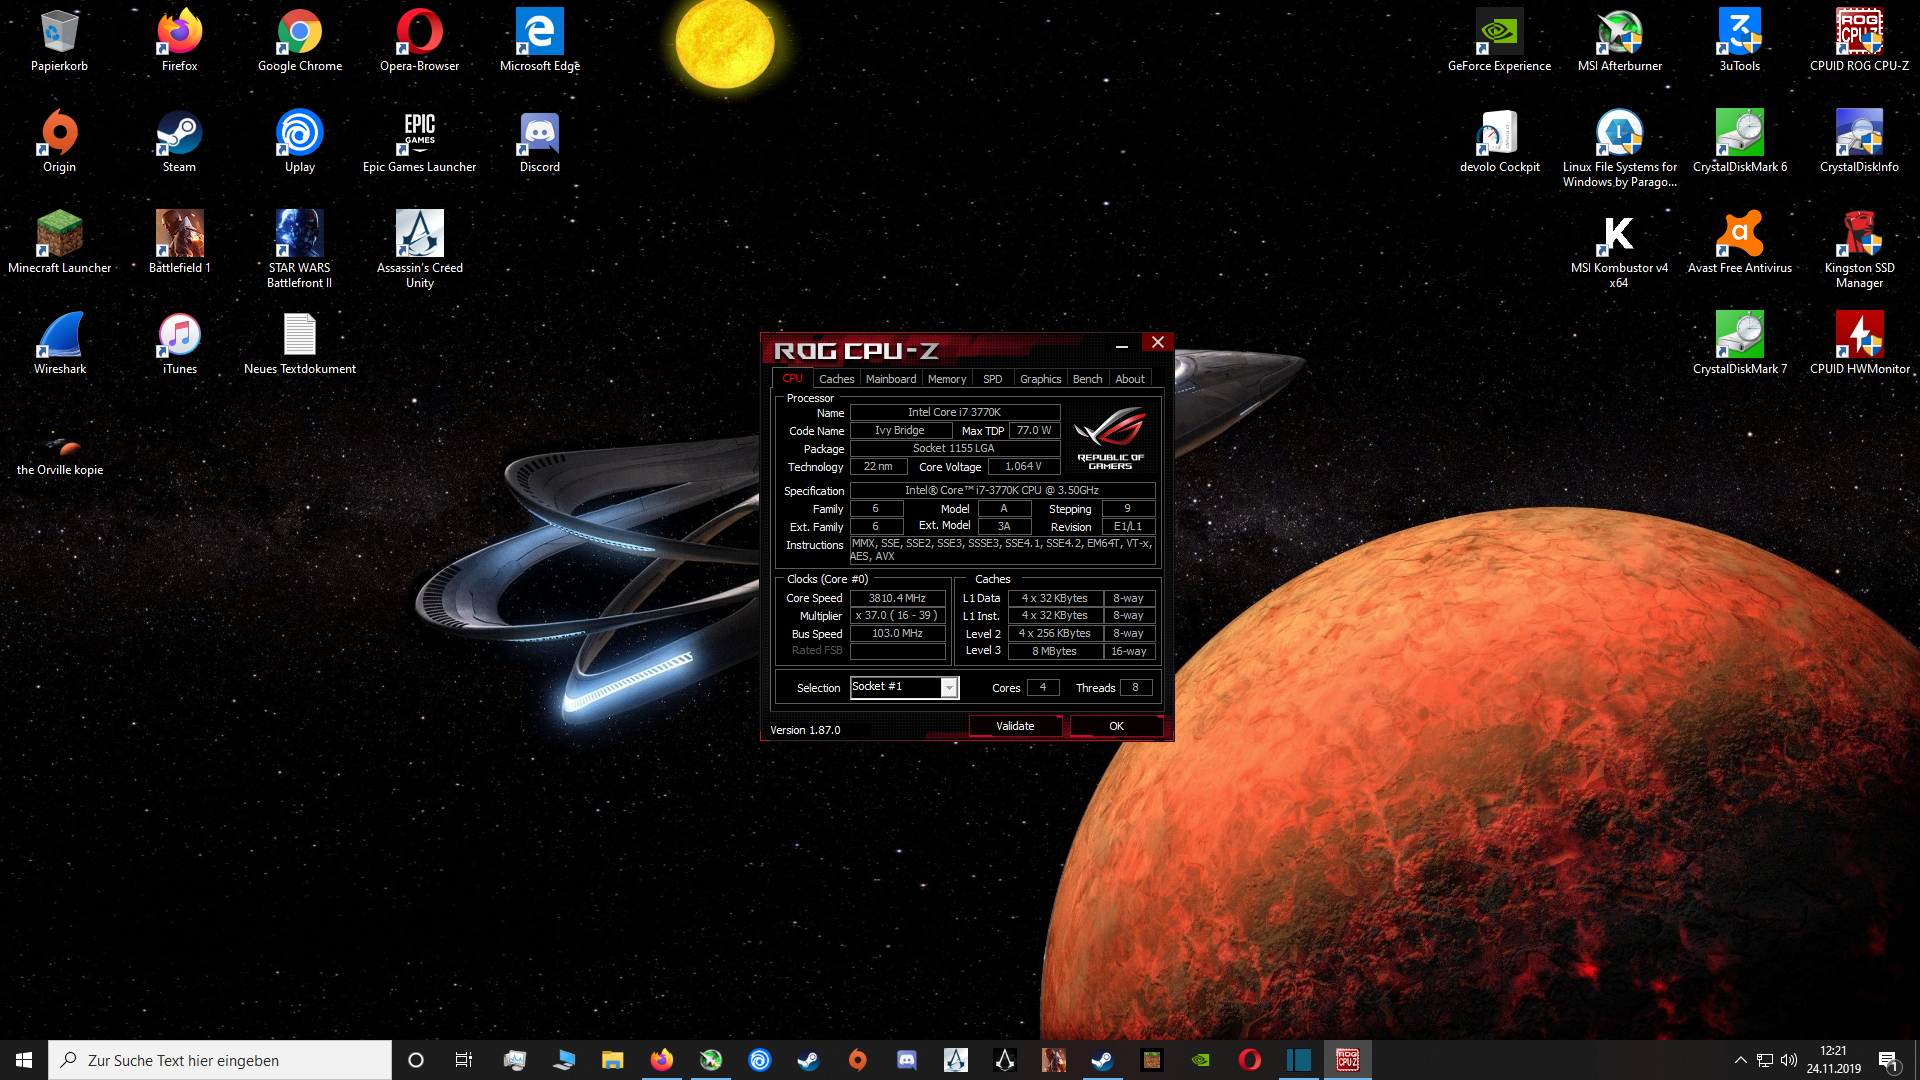Viewport: 1920px width, 1080px height.
Task: Open the Papierkorb recycle bin icon
Action: (x=59, y=41)
